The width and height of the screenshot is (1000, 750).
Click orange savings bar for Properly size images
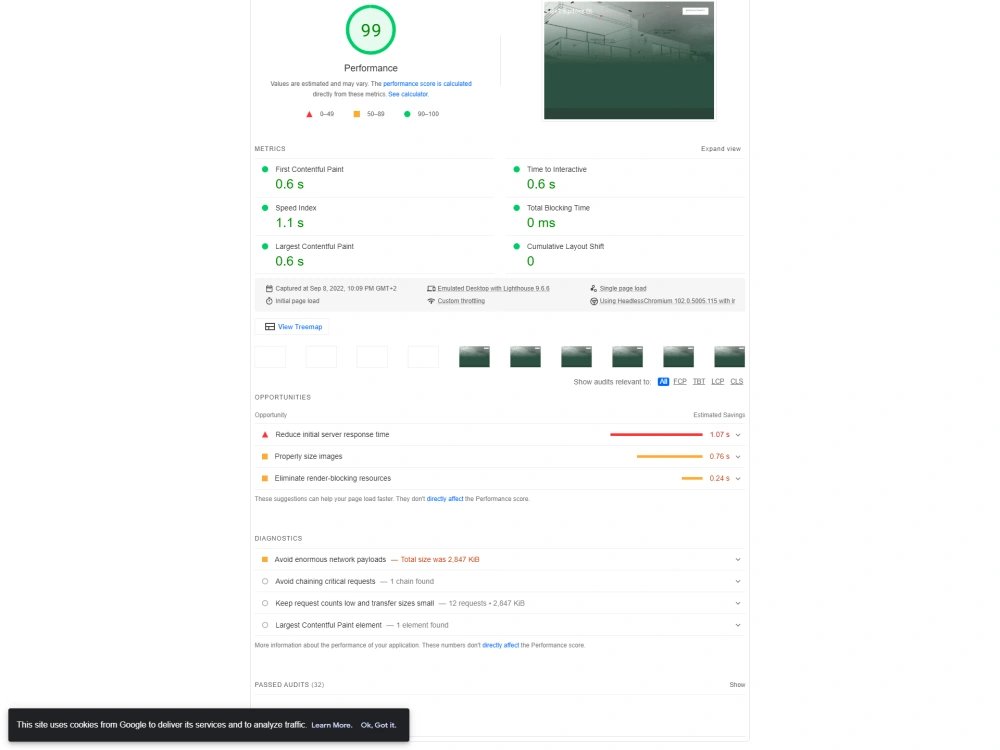[x=670, y=457]
